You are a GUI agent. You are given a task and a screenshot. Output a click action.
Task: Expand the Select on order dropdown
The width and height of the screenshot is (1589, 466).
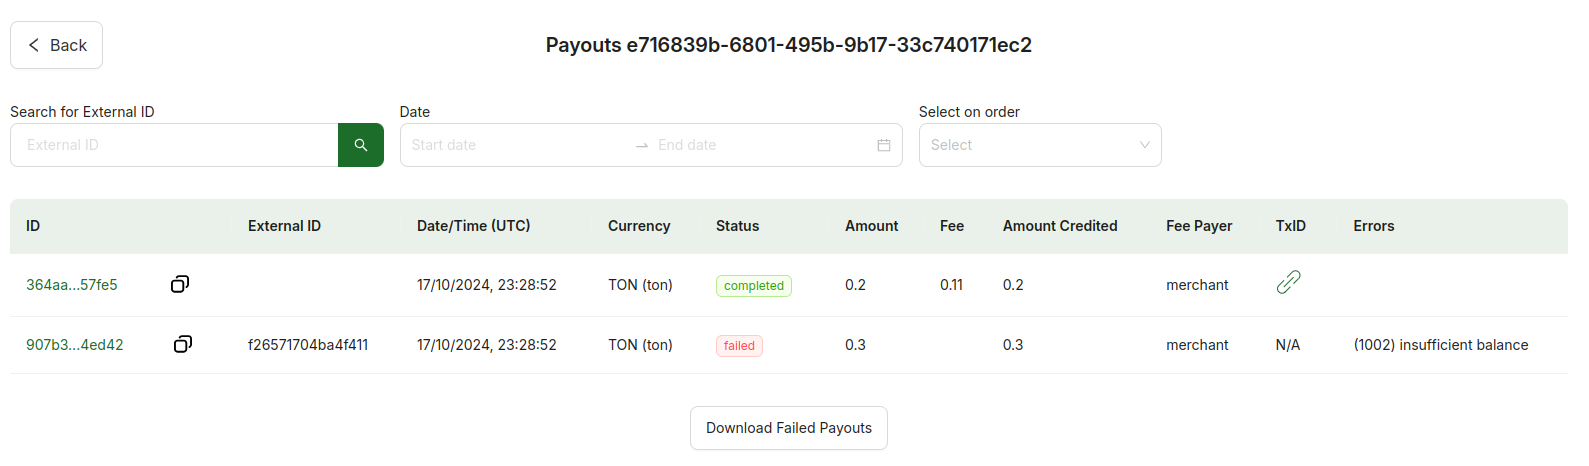coord(1040,145)
